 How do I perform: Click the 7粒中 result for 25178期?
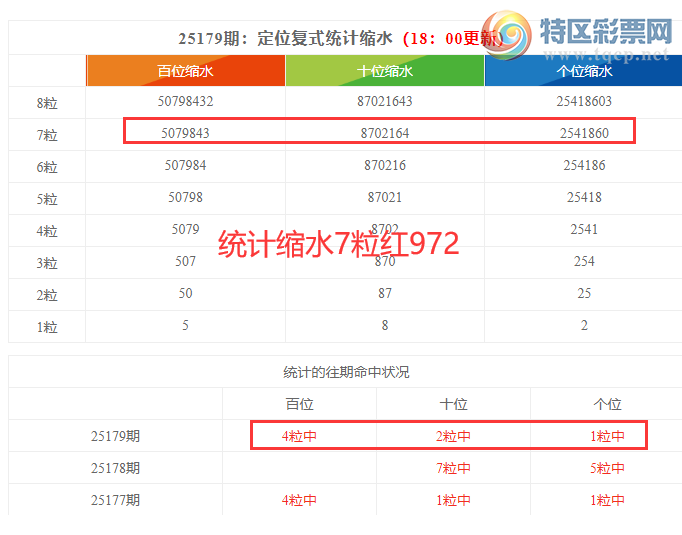(x=453, y=468)
